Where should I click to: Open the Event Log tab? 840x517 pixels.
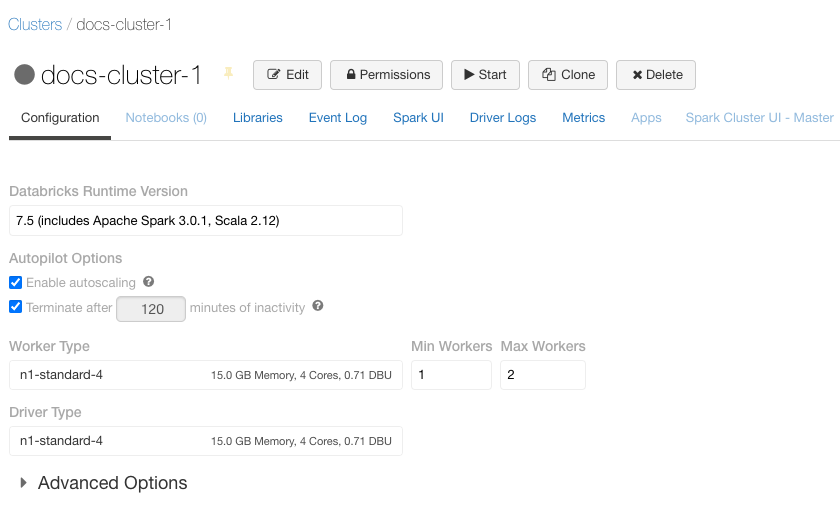tap(338, 118)
